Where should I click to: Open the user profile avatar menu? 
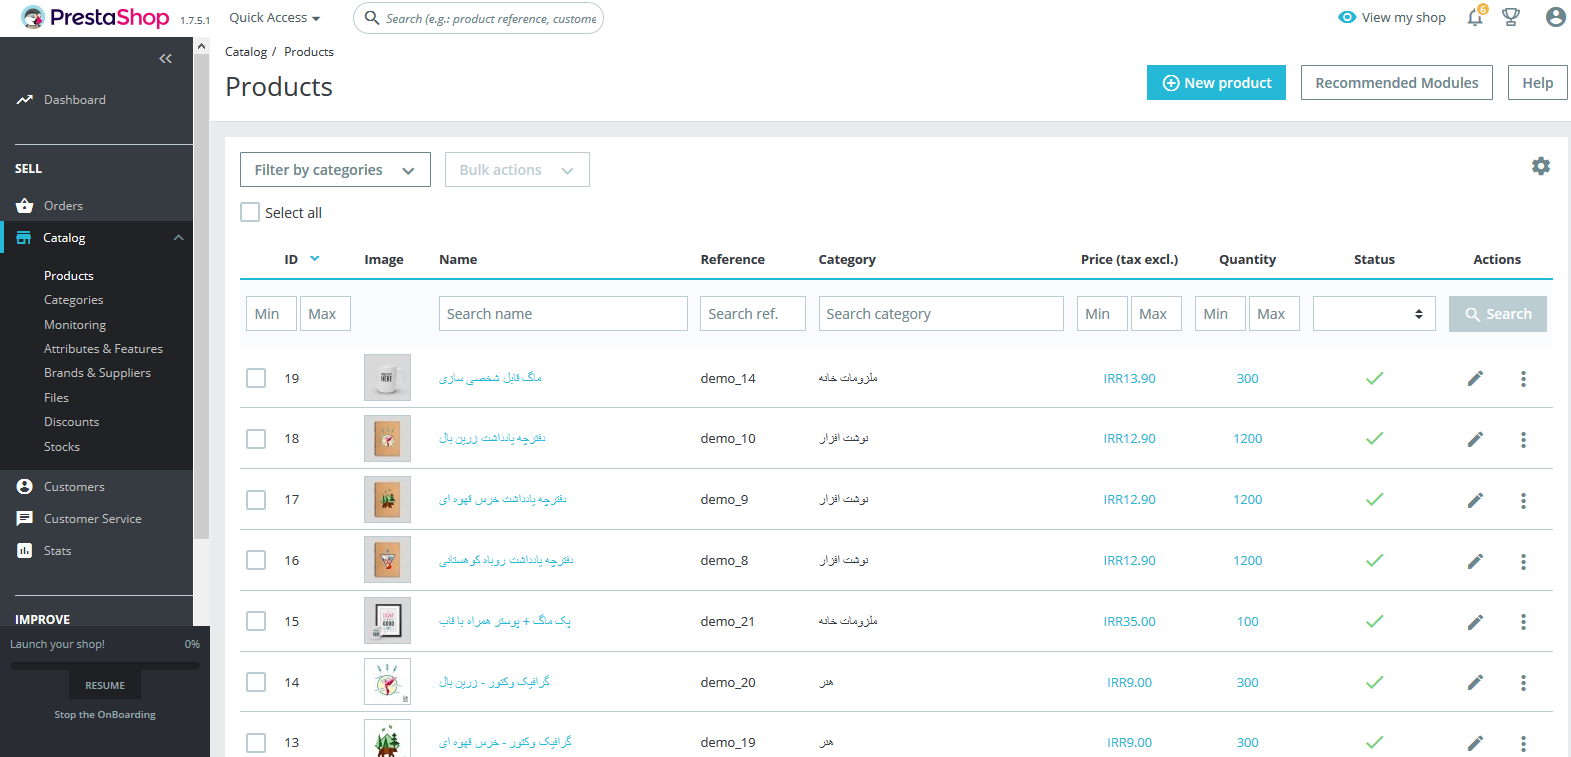[x=1555, y=17]
